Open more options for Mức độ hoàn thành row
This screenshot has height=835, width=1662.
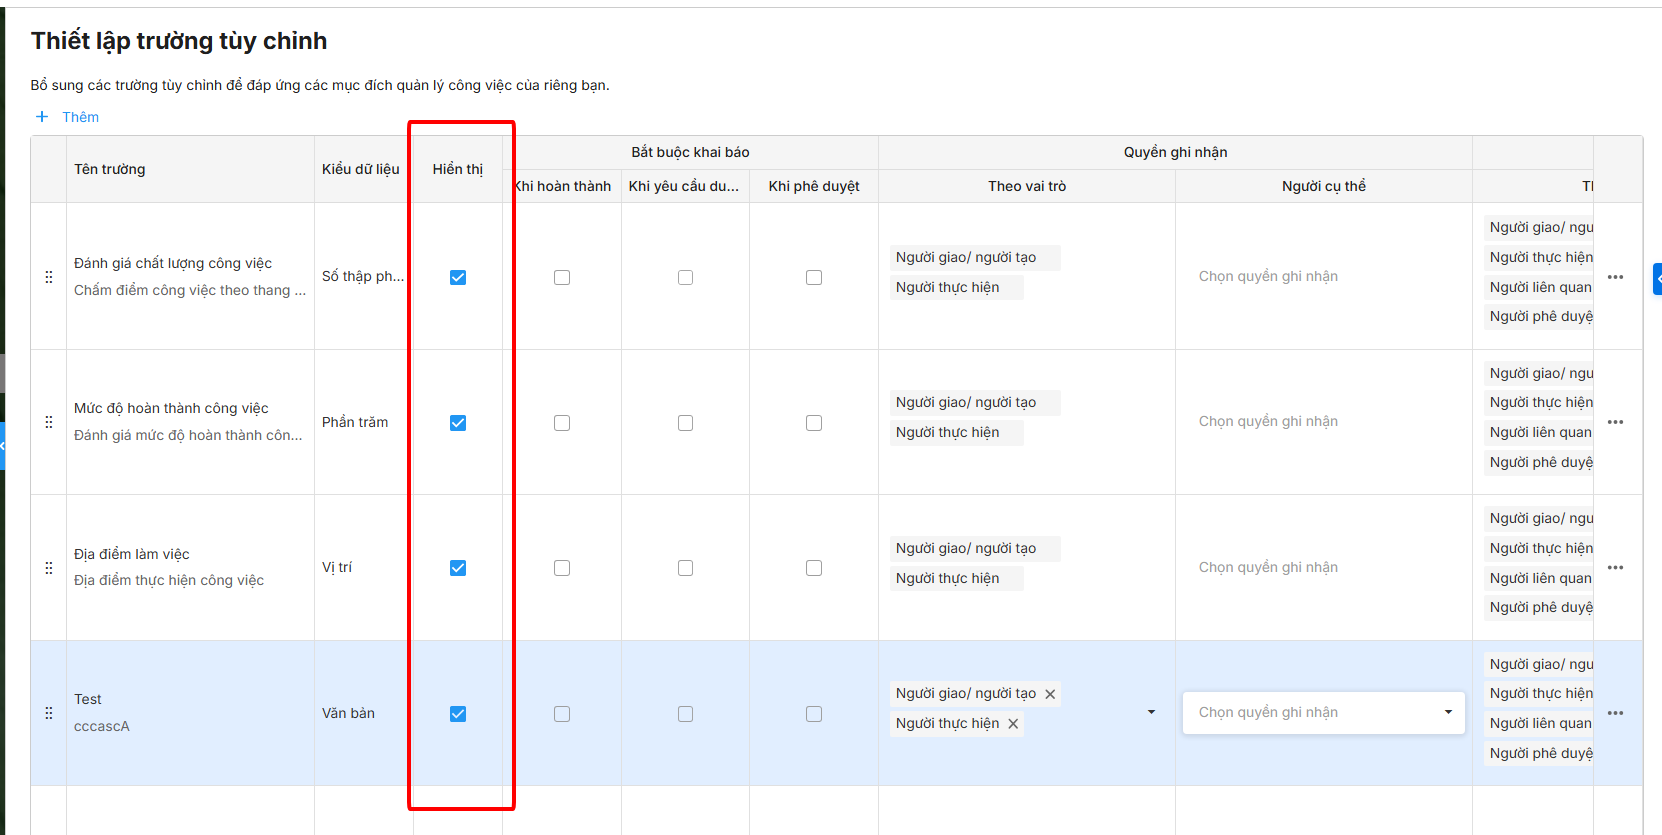click(1615, 422)
